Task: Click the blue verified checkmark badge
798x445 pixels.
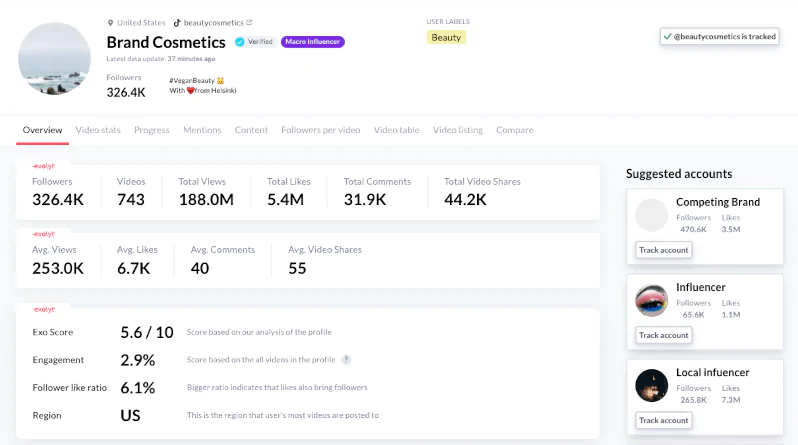Action: pyautogui.click(x=240, y=42)
